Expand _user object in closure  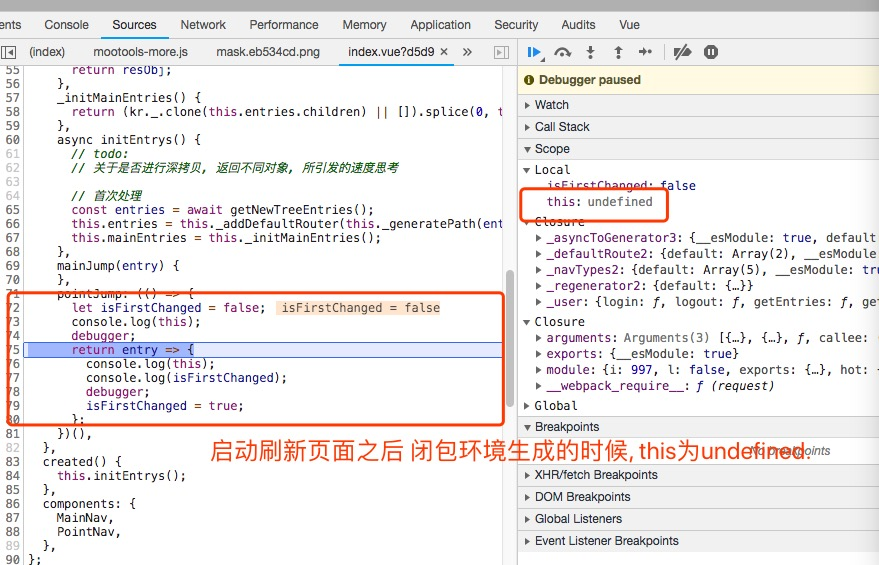click(539, 302)
